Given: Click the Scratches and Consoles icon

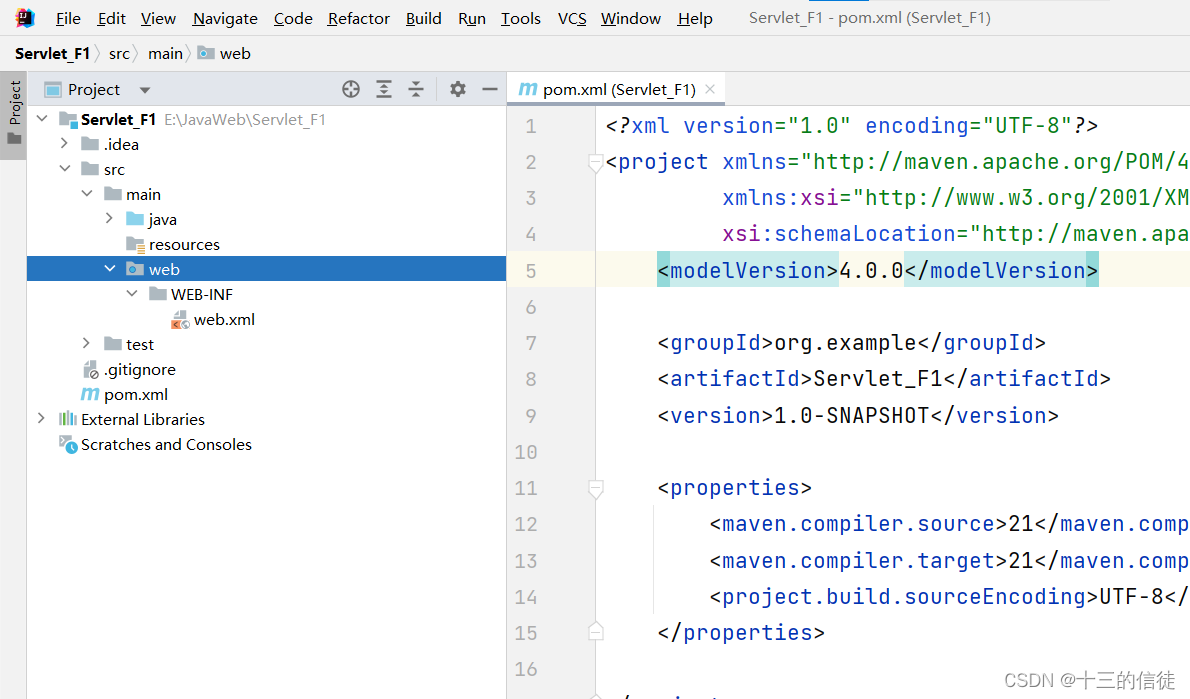Looking at the screenshot, I should coord(69,444).
